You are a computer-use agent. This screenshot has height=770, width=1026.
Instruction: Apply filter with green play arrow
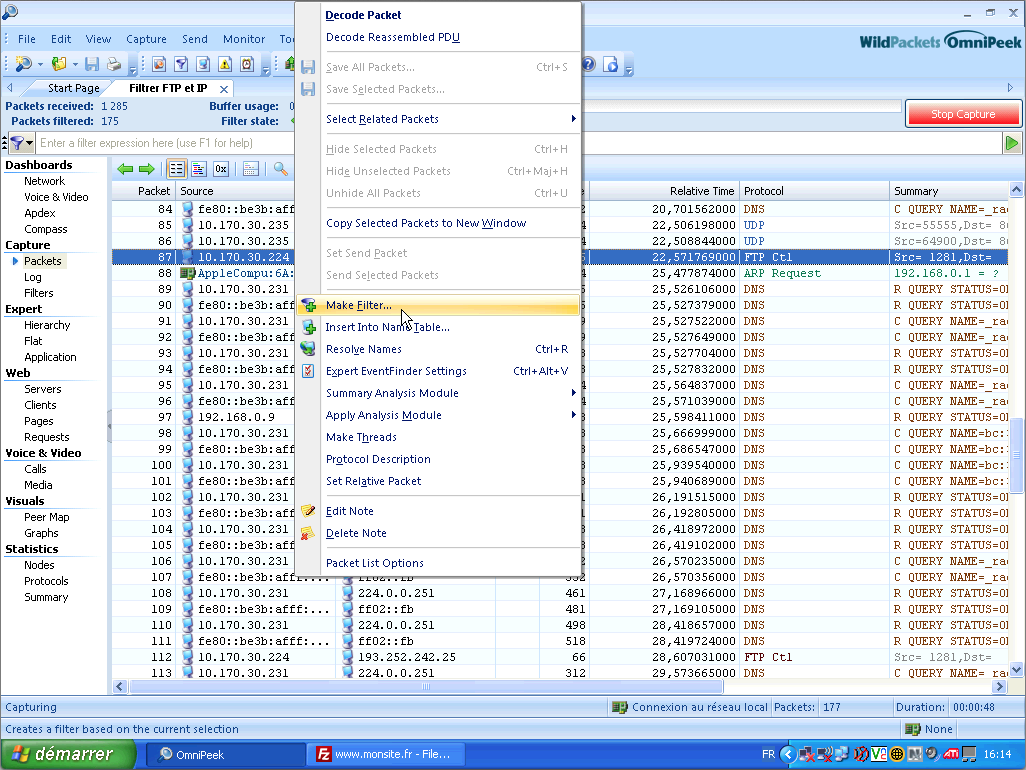[1012, 143]
